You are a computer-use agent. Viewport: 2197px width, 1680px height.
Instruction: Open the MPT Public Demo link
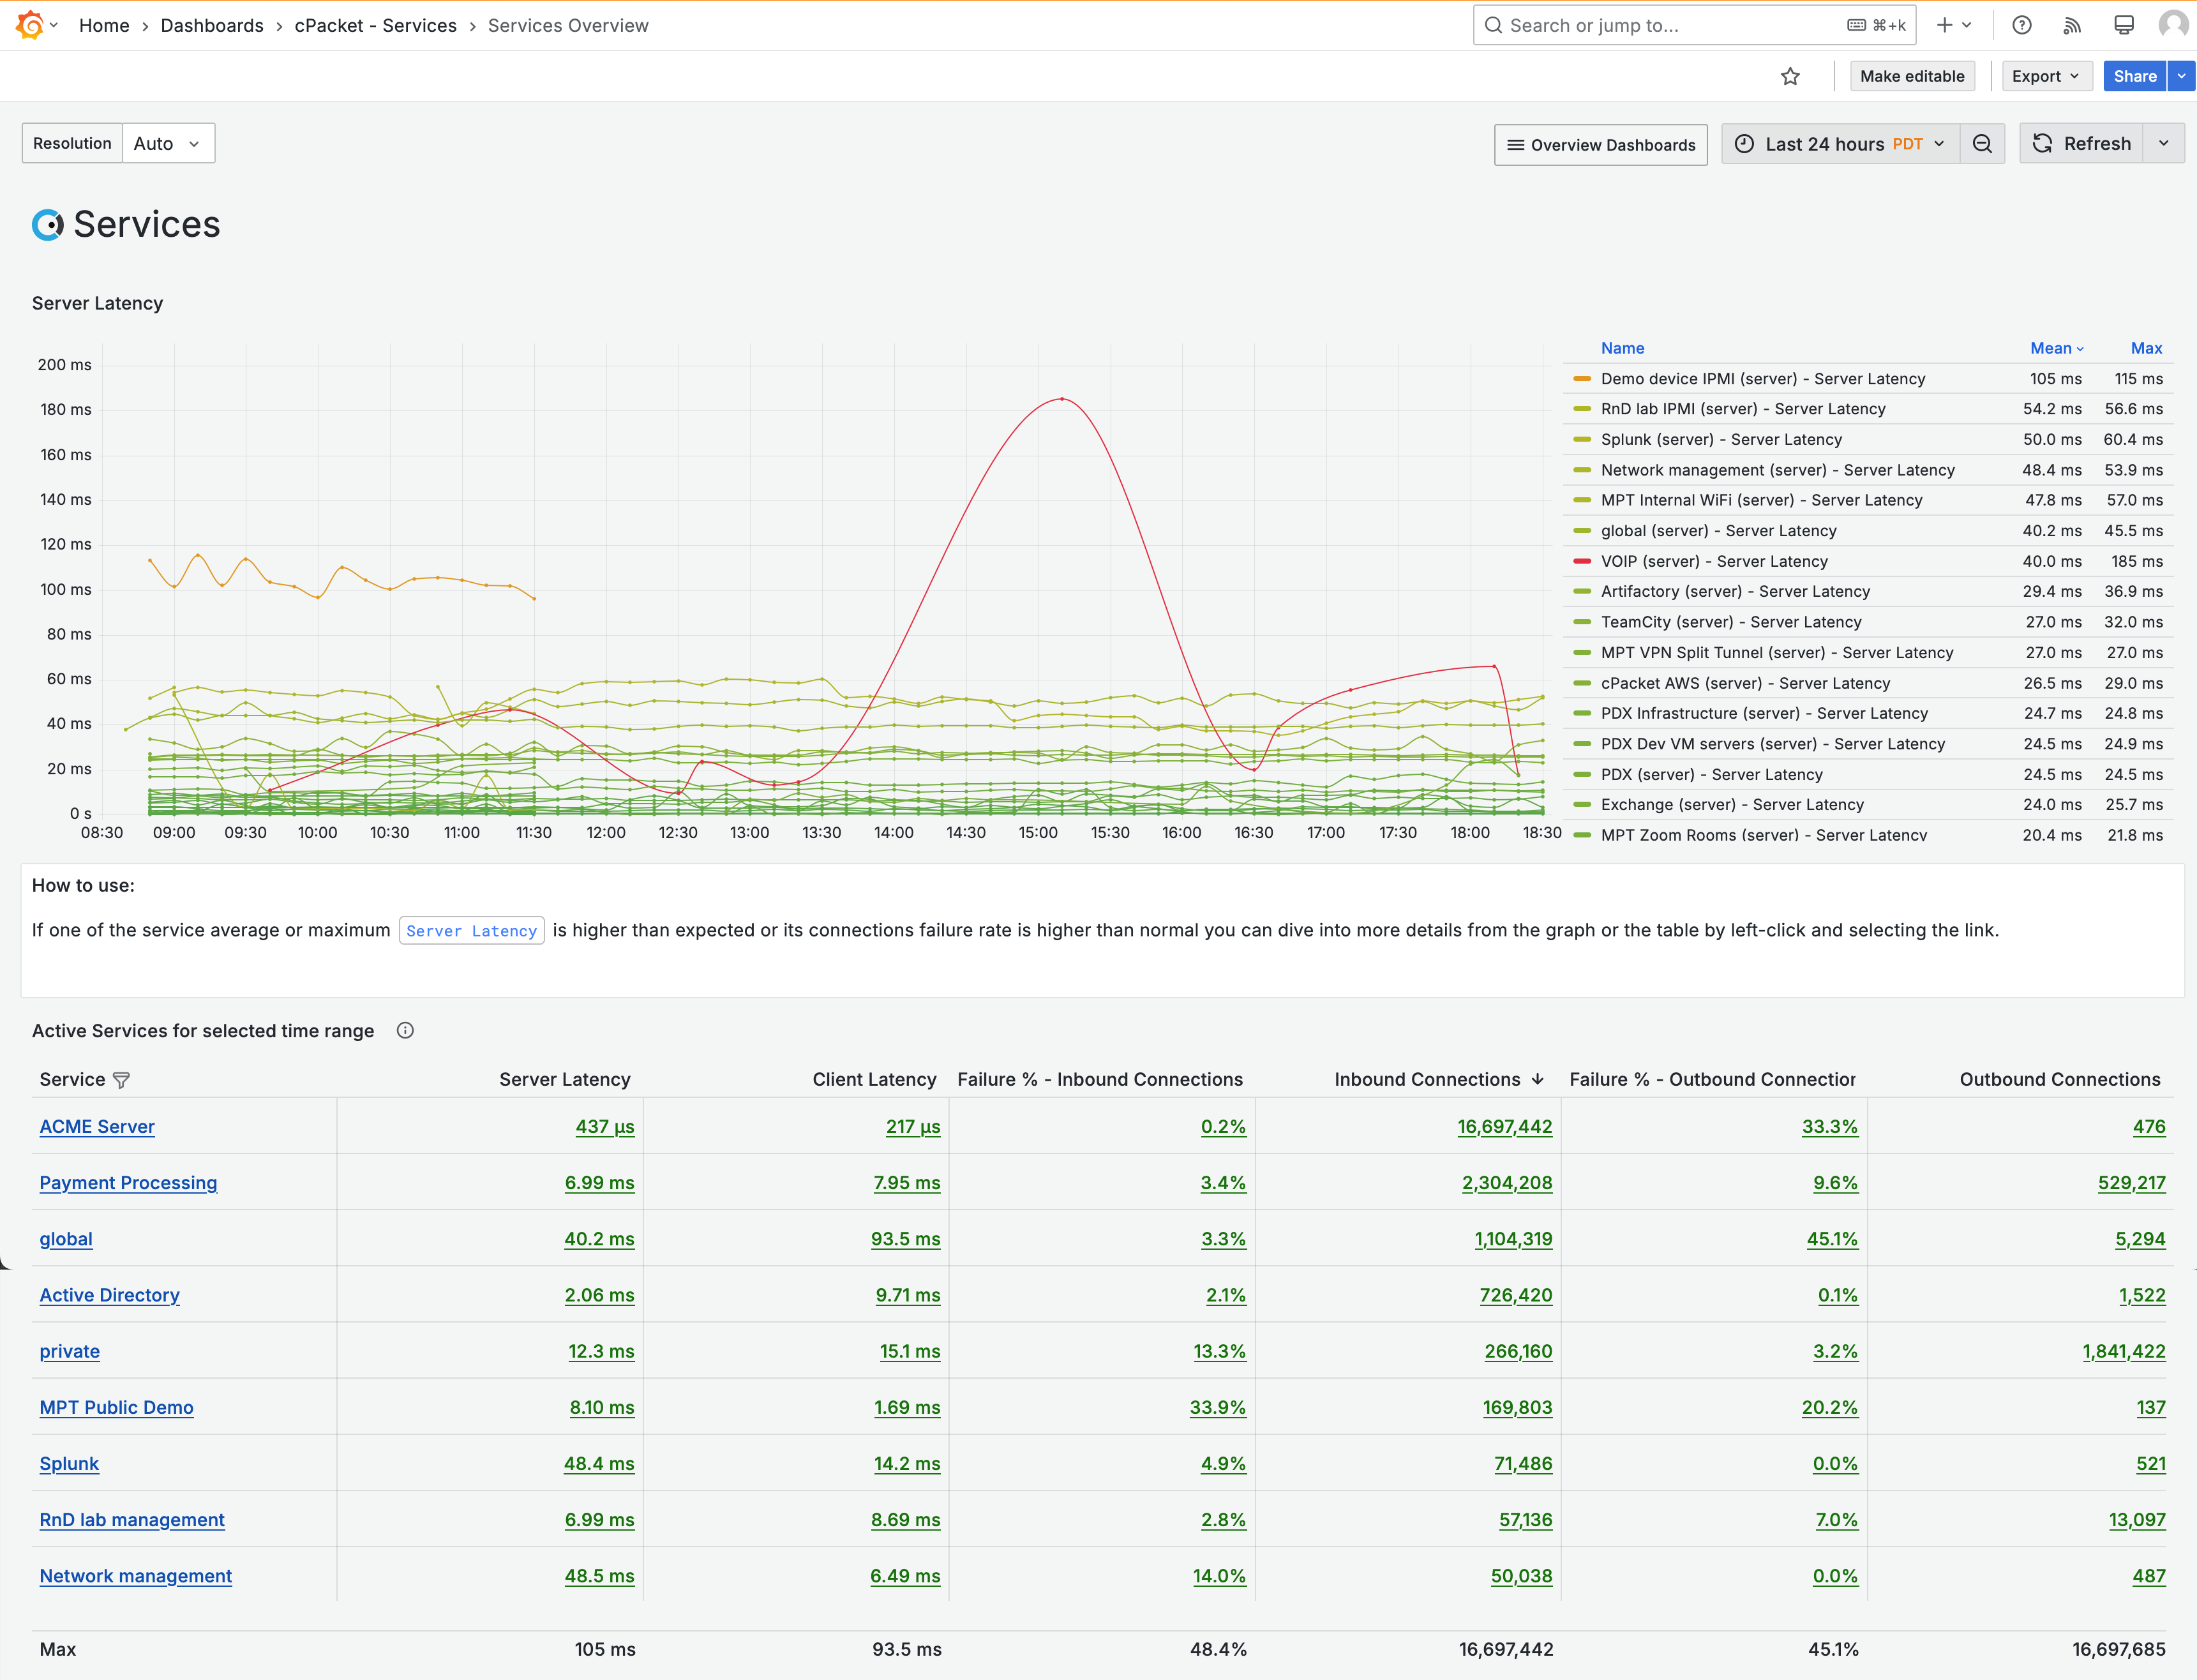click(116, 1407)
